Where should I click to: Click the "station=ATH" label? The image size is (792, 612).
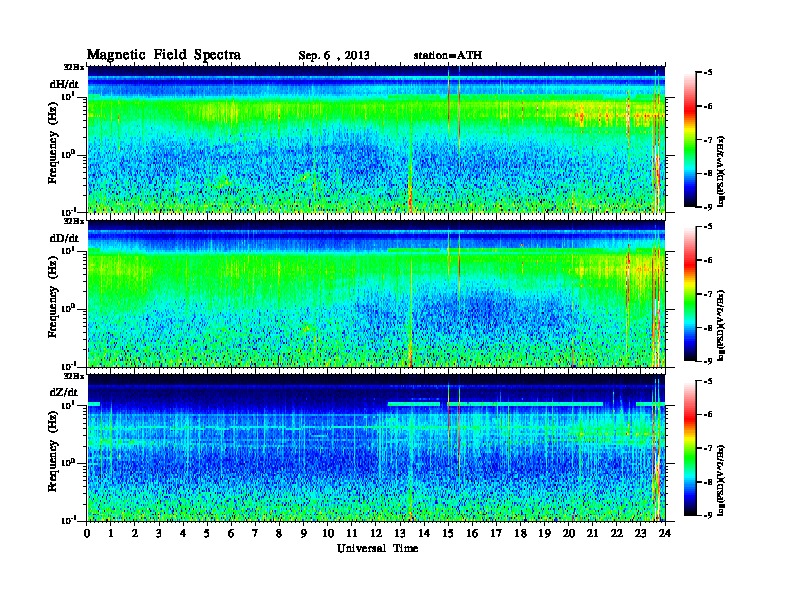point(448,55)
